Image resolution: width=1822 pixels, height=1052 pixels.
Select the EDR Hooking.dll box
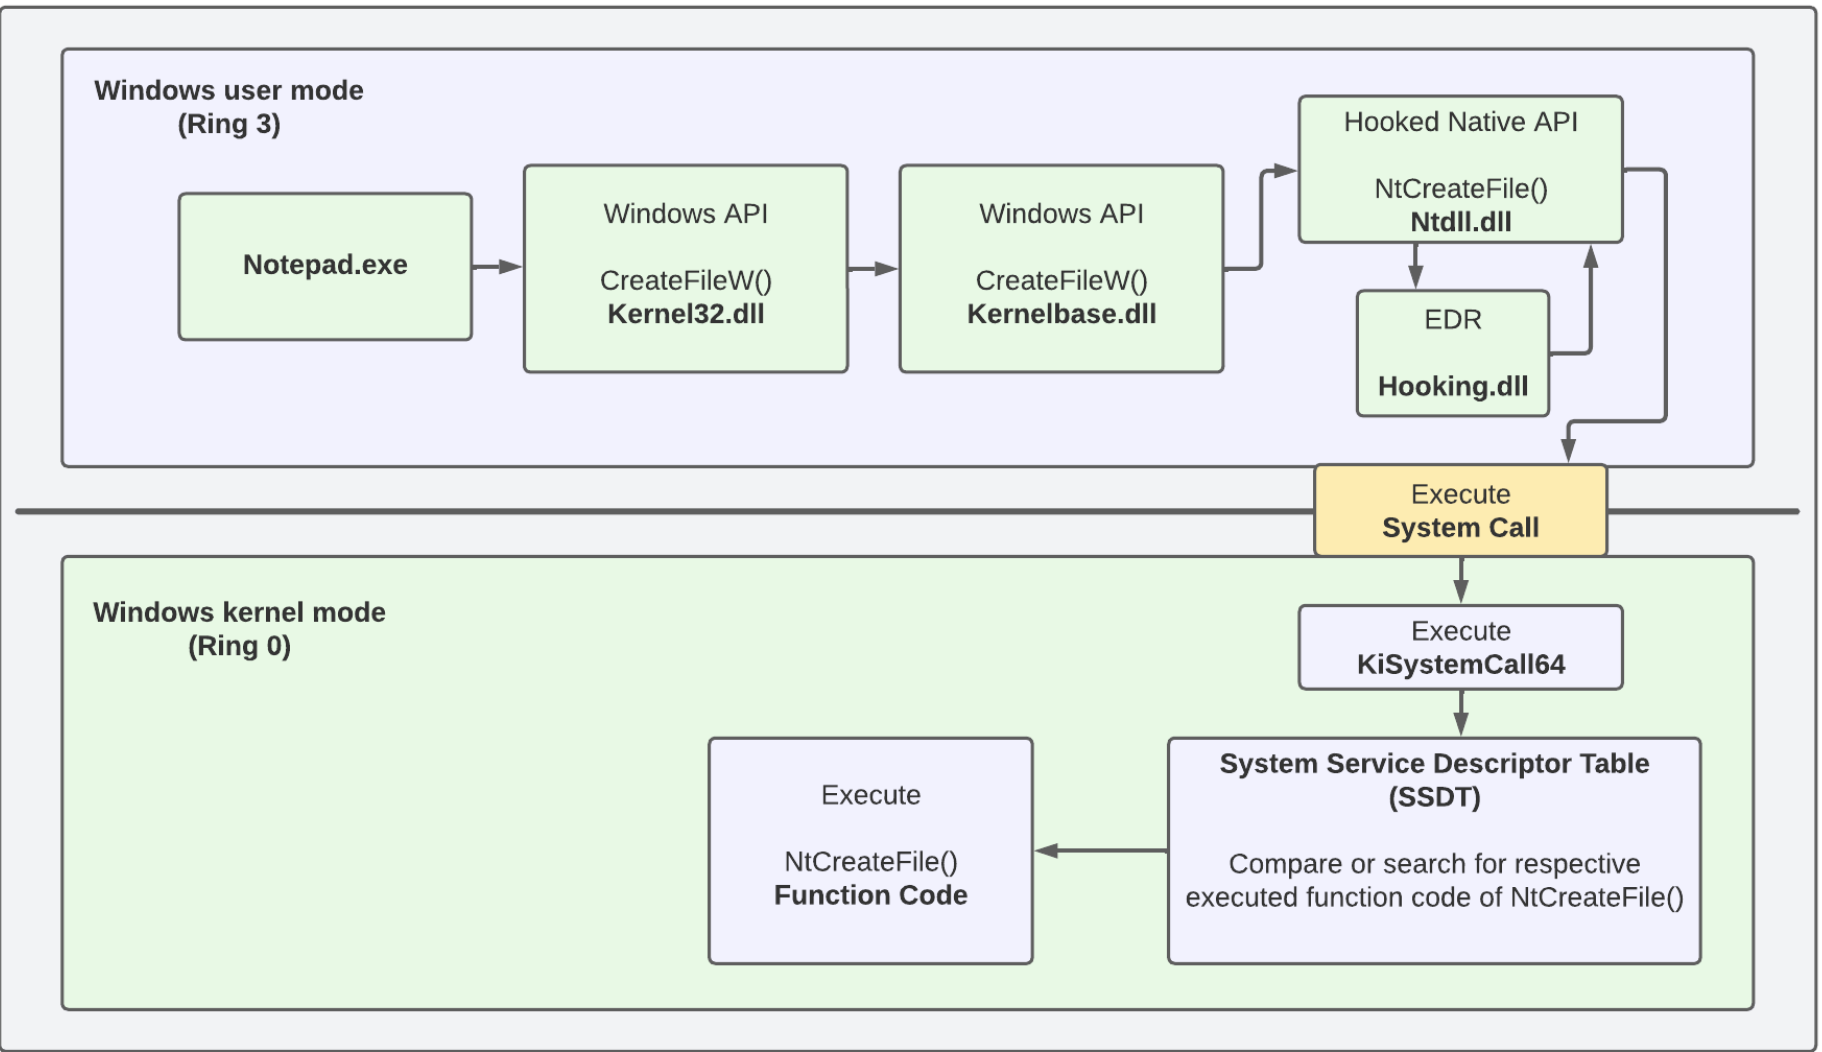pyautogui.click(x=1452, y=353)
